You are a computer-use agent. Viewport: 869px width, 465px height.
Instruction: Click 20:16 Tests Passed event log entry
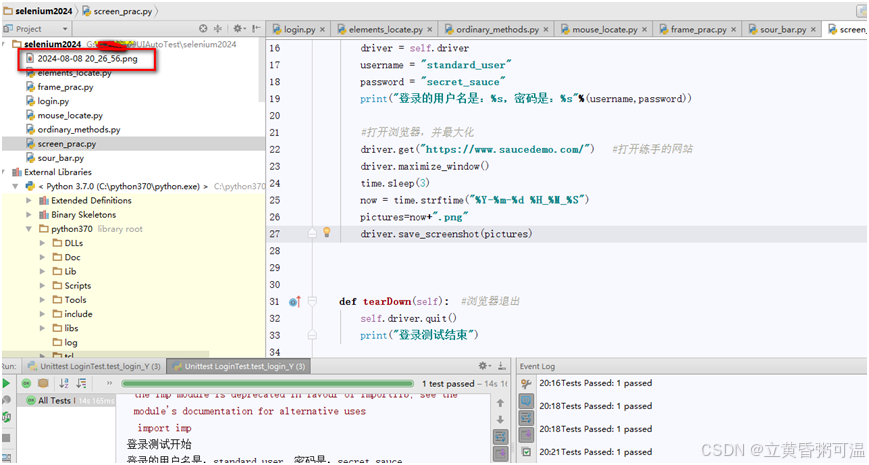pyautogui.click(x=595, y=383)
